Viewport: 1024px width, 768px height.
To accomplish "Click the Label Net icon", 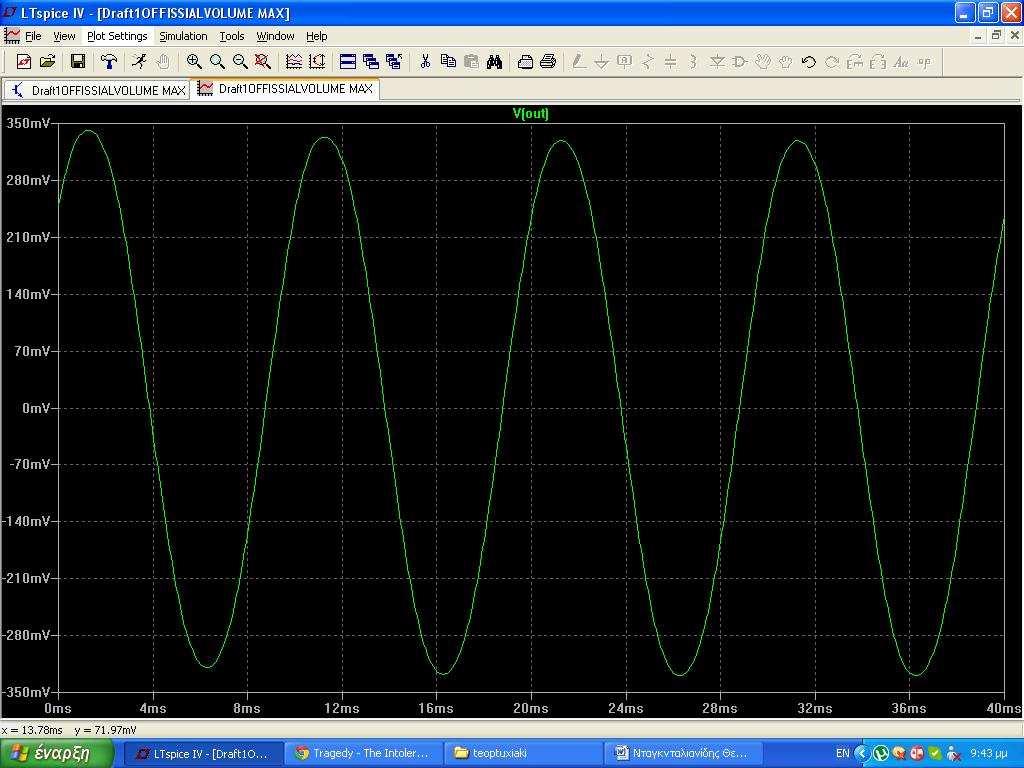I will click(x=625, y=62).
